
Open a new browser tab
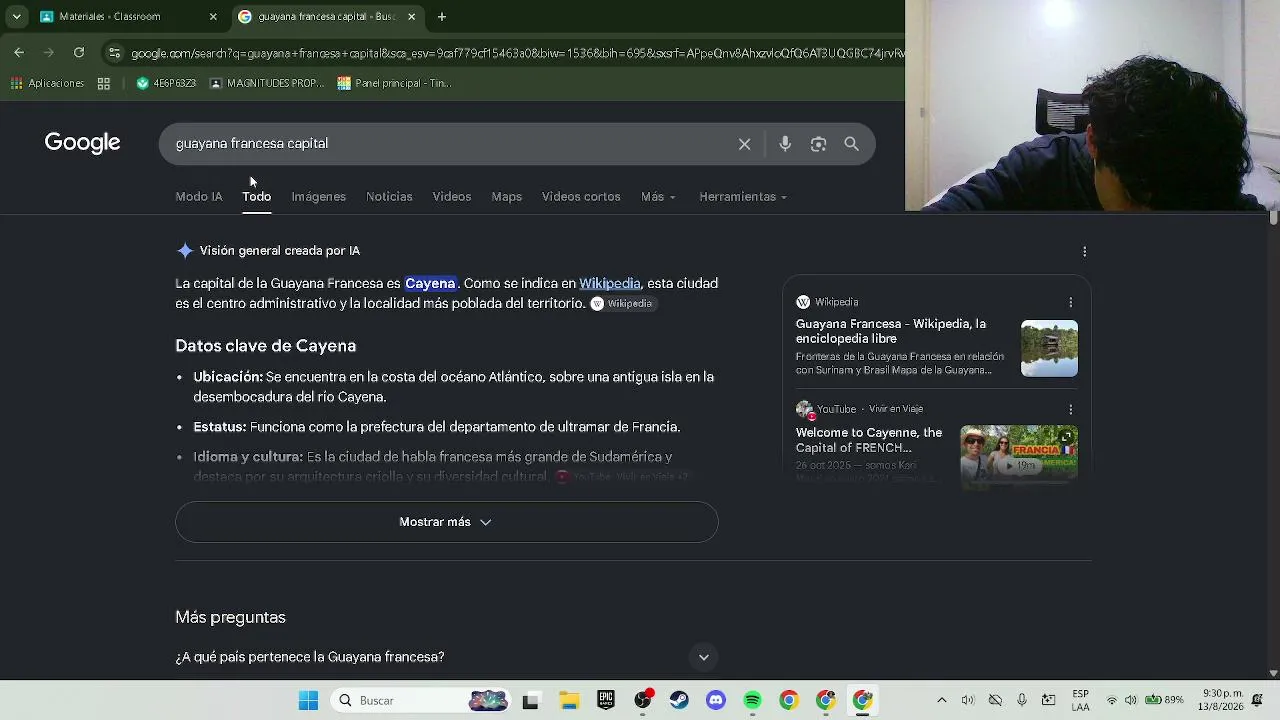pos(441,17)
